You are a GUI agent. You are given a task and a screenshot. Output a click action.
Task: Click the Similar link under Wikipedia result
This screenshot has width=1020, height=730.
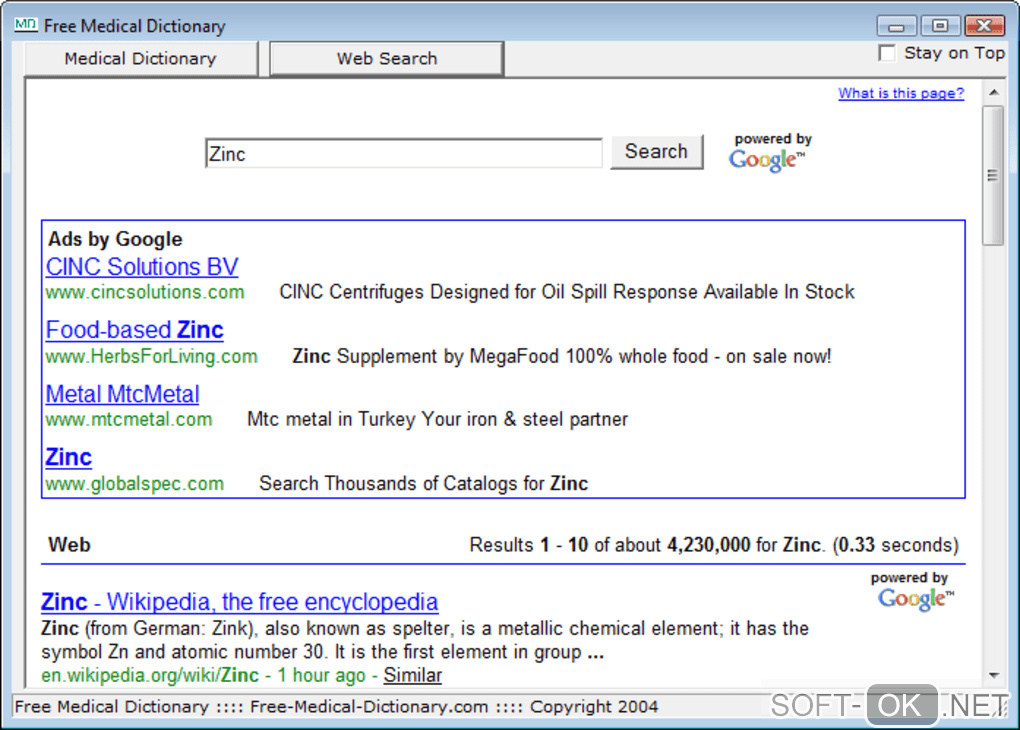(x=412, y=675)
